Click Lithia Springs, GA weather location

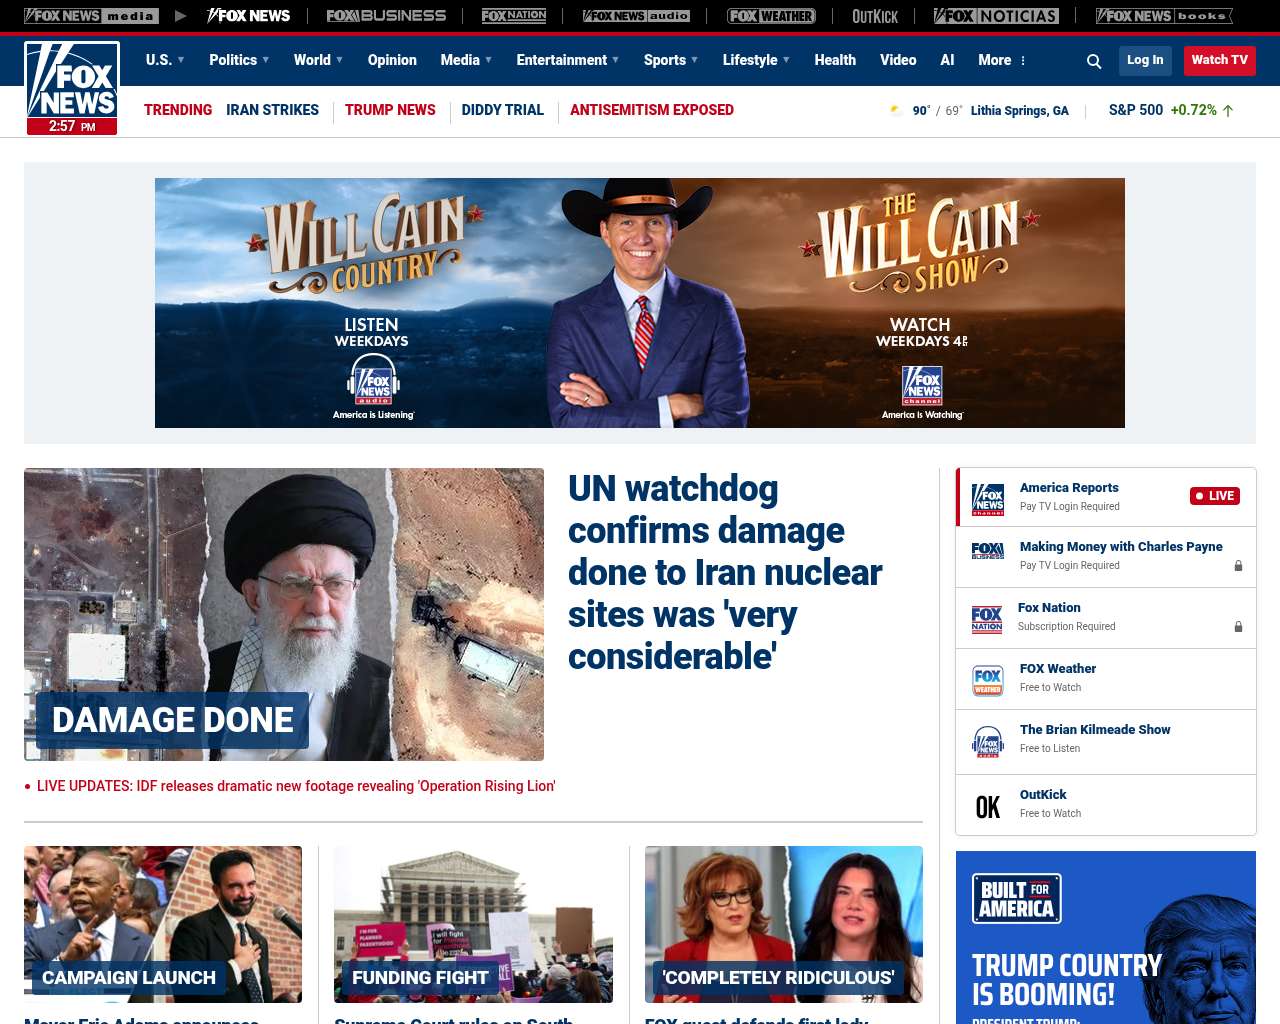pyautogui.click(x=1019, y=111)
